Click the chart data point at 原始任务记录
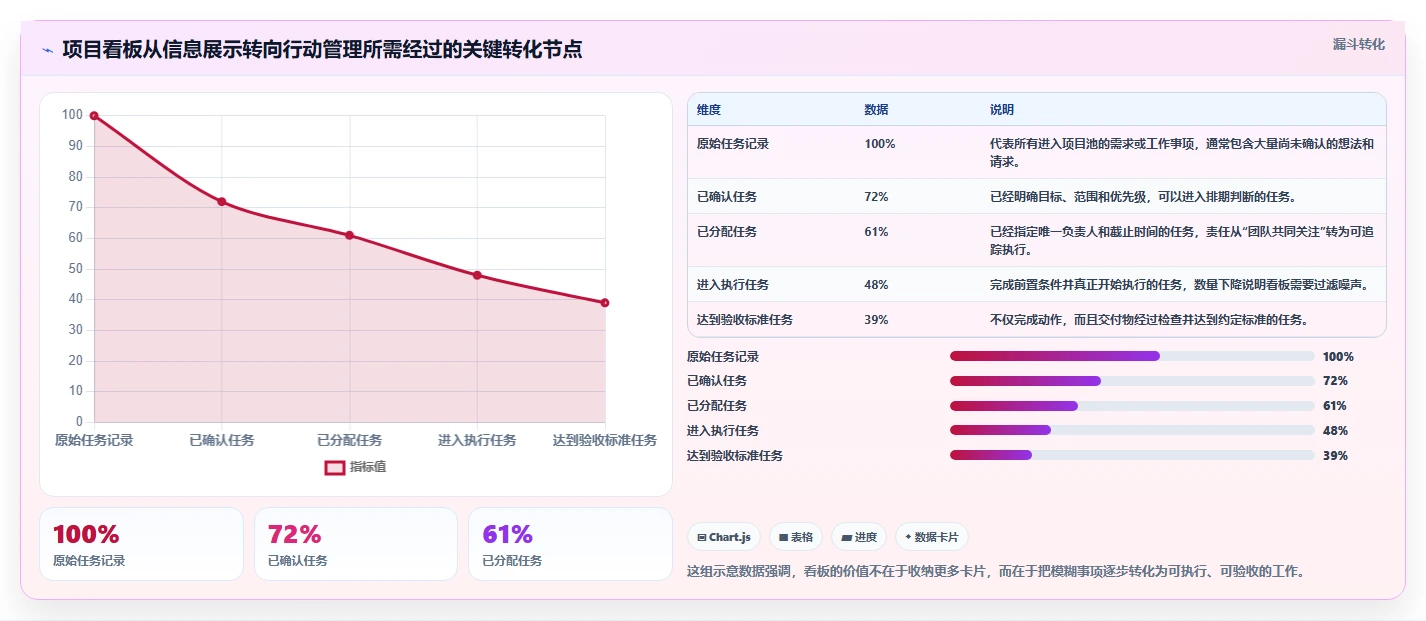Image resolution: width=1426 pixels, height=621 pixels. (94, 116)
